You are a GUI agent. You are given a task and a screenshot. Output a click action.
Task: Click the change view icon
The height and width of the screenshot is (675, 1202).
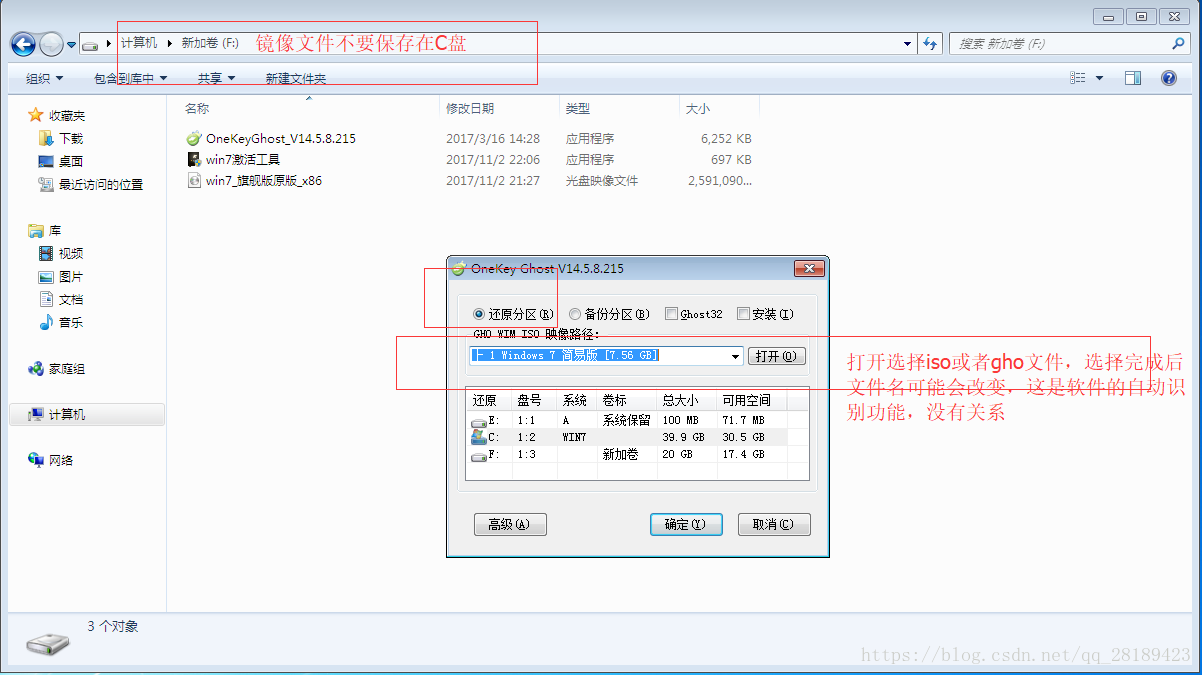(x=1078, y=78)
